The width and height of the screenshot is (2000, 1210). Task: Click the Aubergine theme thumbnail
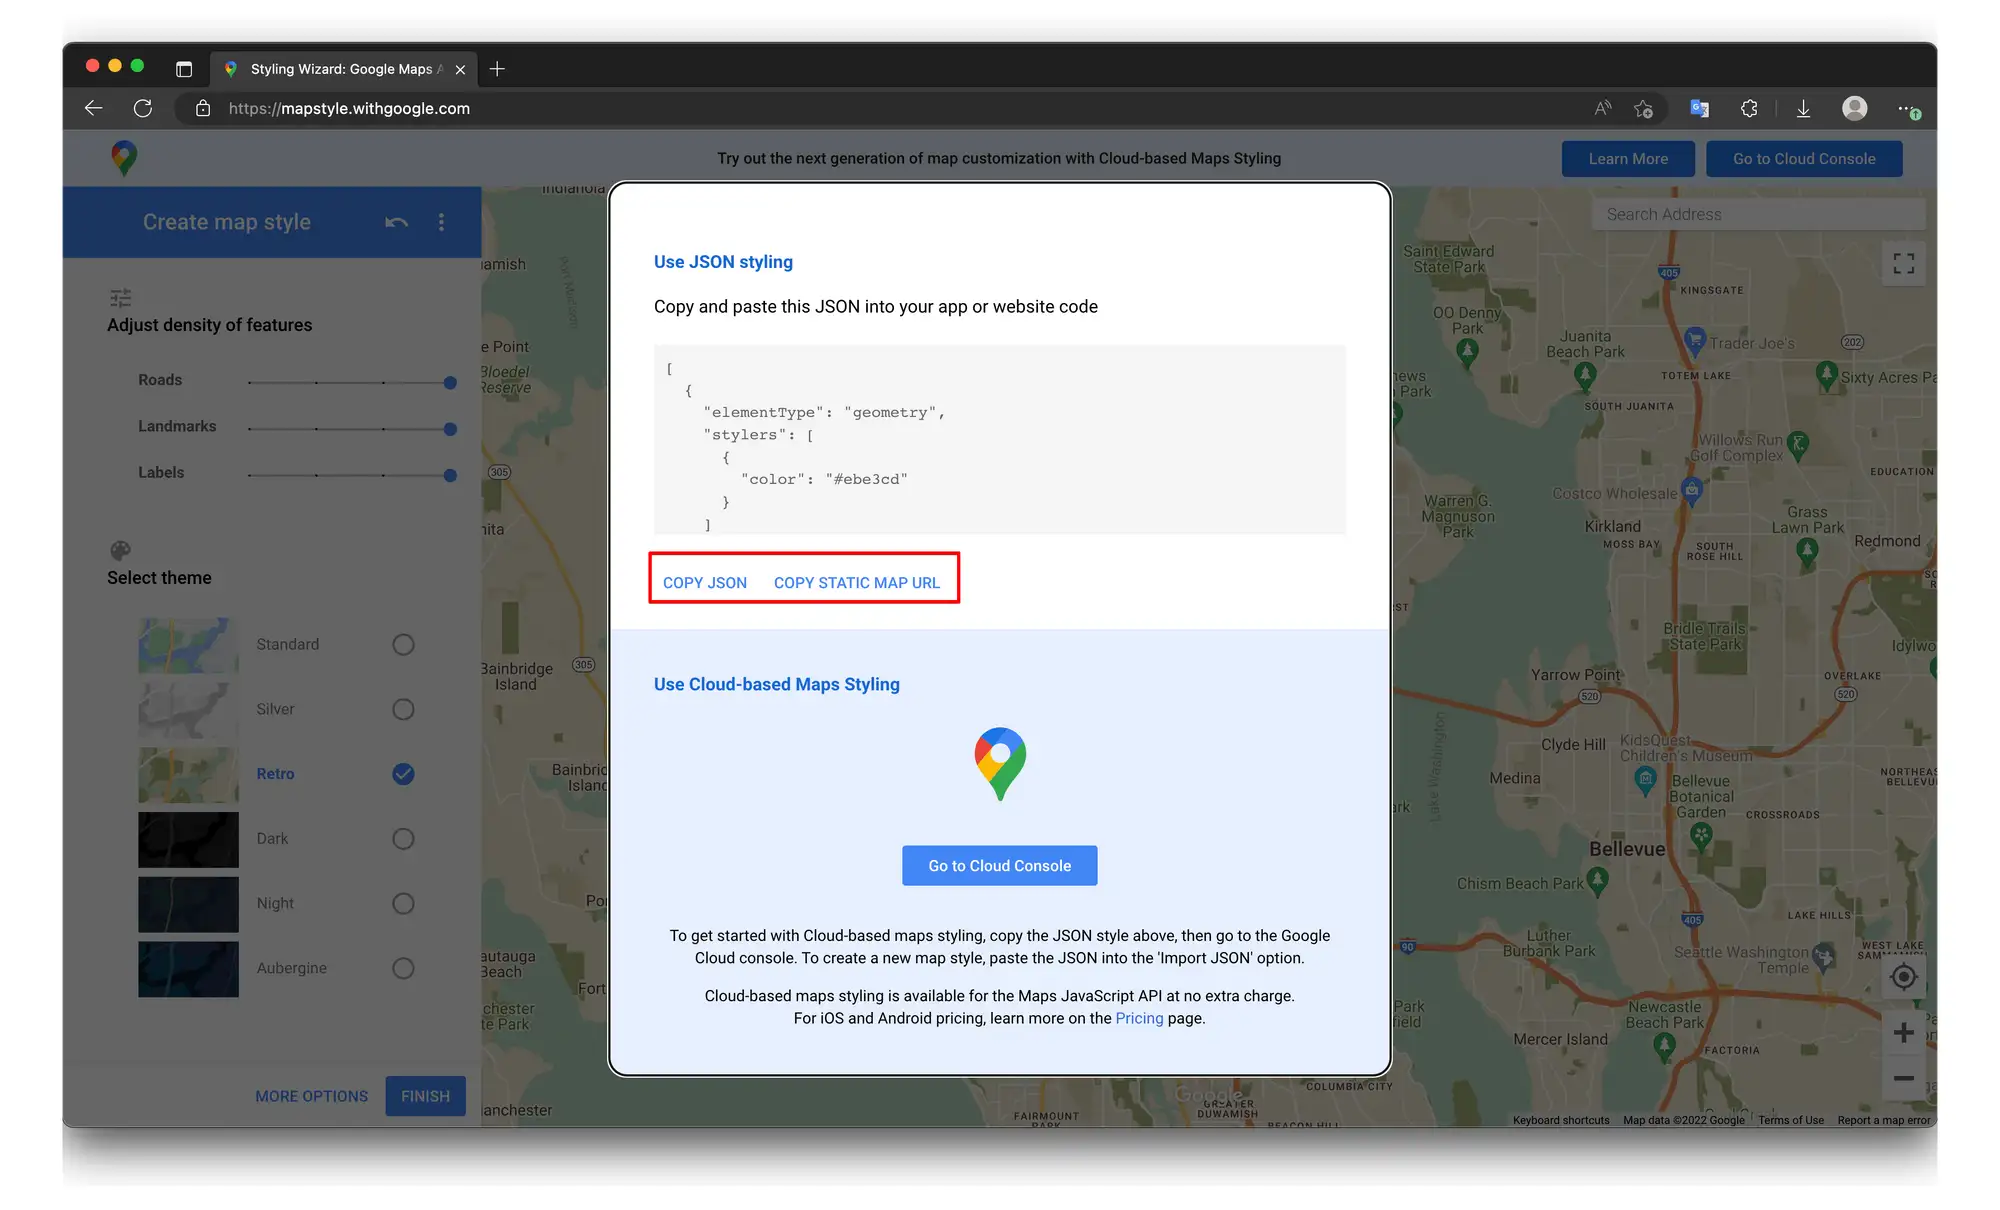(188, 969)
